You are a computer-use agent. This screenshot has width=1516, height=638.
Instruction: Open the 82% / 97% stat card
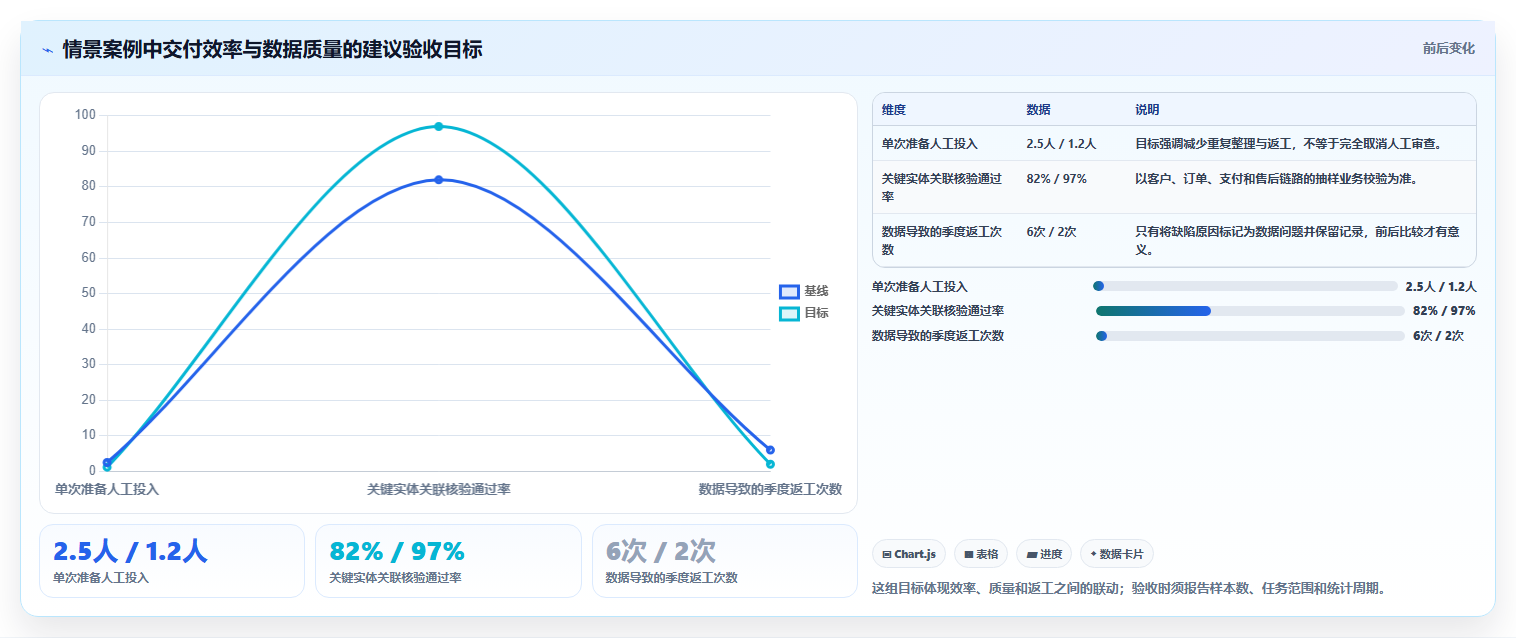point(448,561)
